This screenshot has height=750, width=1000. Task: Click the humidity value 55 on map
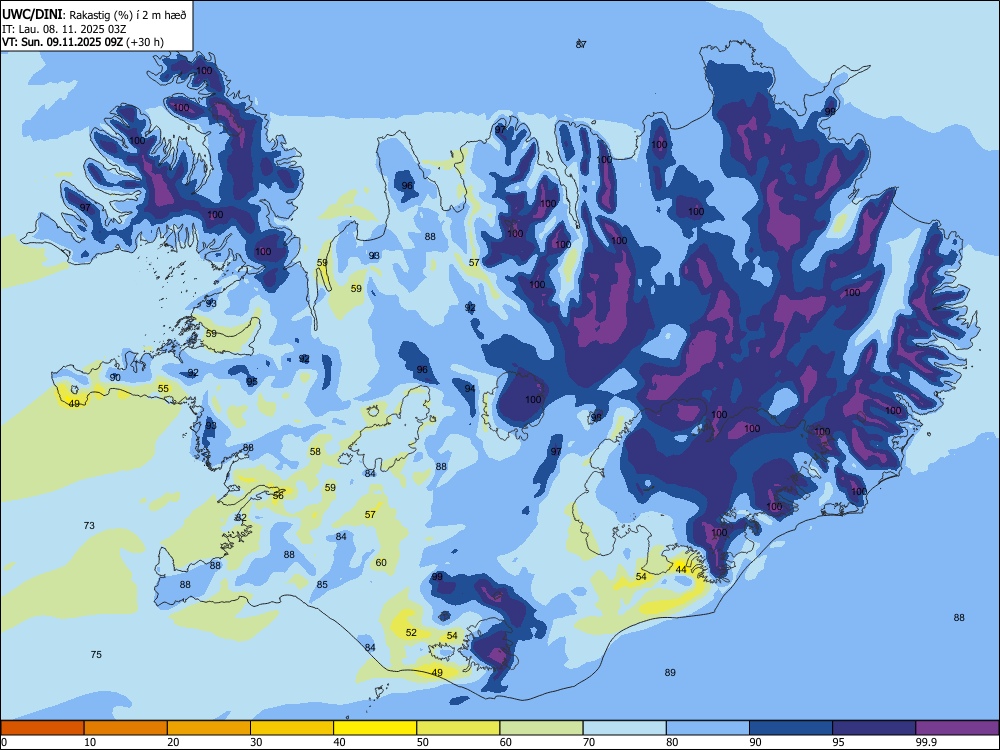pos(163,388)
